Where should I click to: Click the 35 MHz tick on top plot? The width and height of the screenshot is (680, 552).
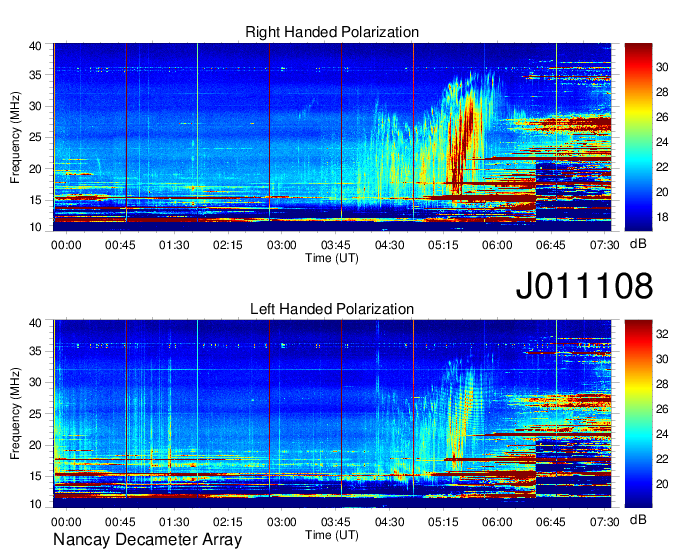click(x=35, y=75)
